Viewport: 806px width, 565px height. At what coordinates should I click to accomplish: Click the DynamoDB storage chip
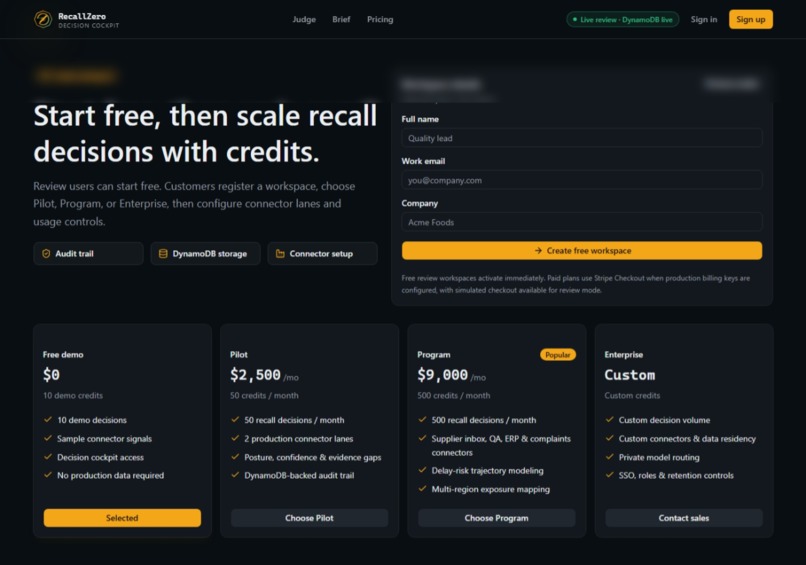click(x=206, y=253)
